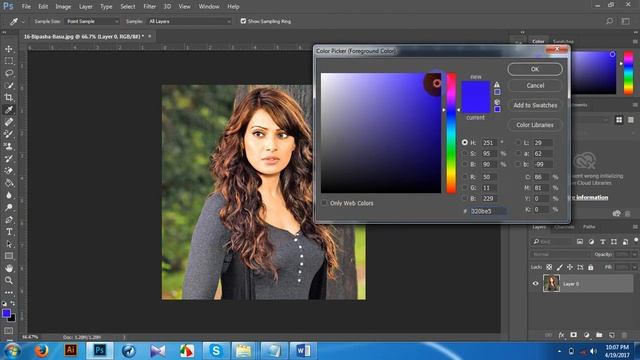Select the Move tool
This screenshot has height=360, width=640.
tap(9, 49)
